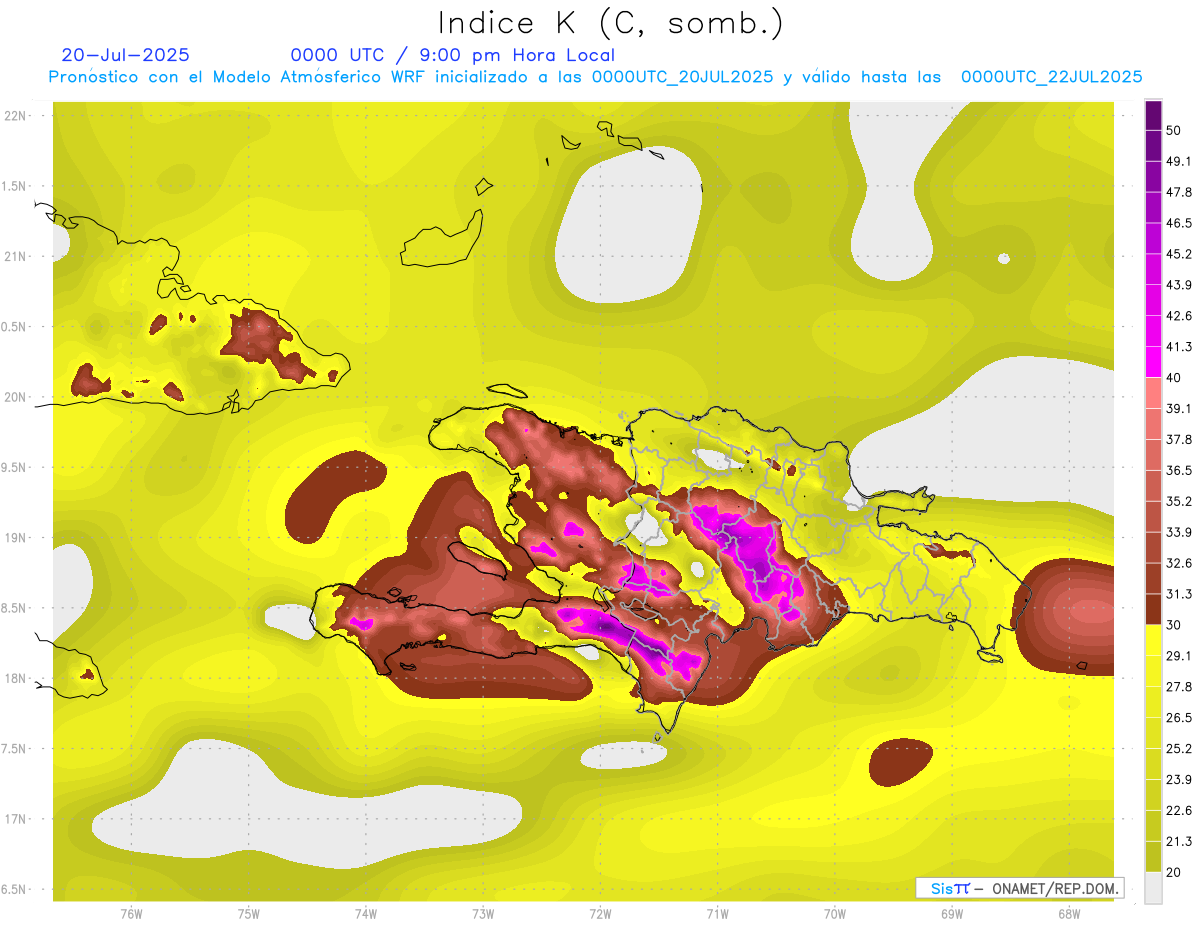The height and width of the screenshot is (927, 1200).
Task: Click the legend value '35.2'
Action: tap(1179, 501)
